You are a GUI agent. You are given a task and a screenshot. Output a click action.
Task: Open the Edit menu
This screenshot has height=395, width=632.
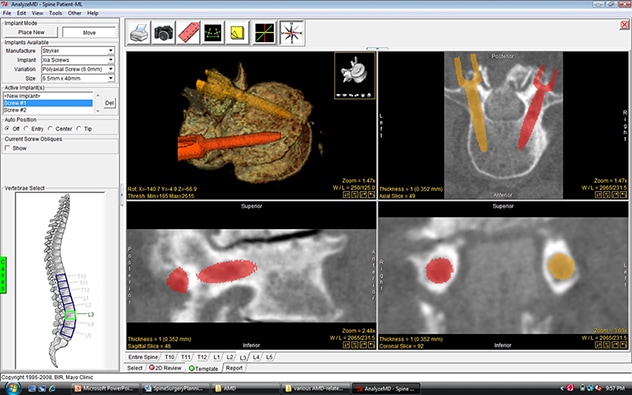(21, 13)
